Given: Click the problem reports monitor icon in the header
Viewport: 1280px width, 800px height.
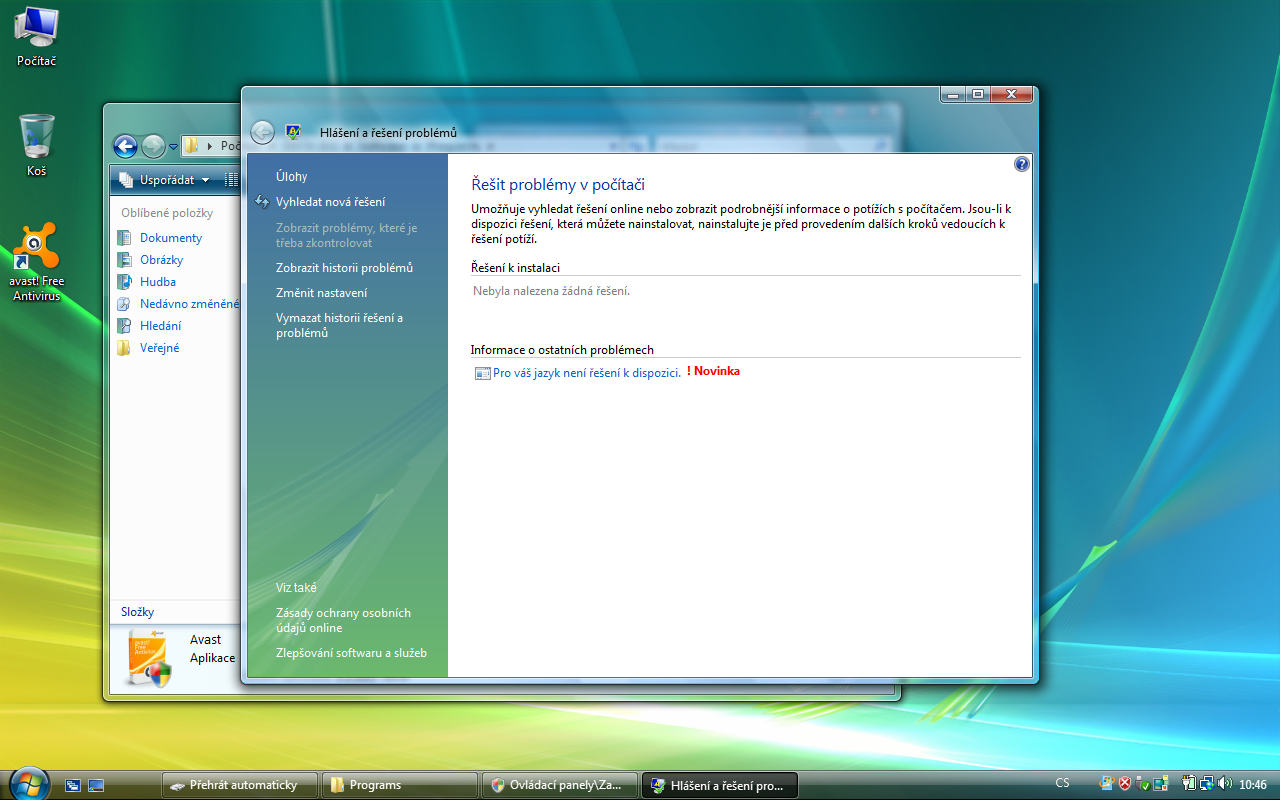Looking at the screenshot, I should point(293,132).
